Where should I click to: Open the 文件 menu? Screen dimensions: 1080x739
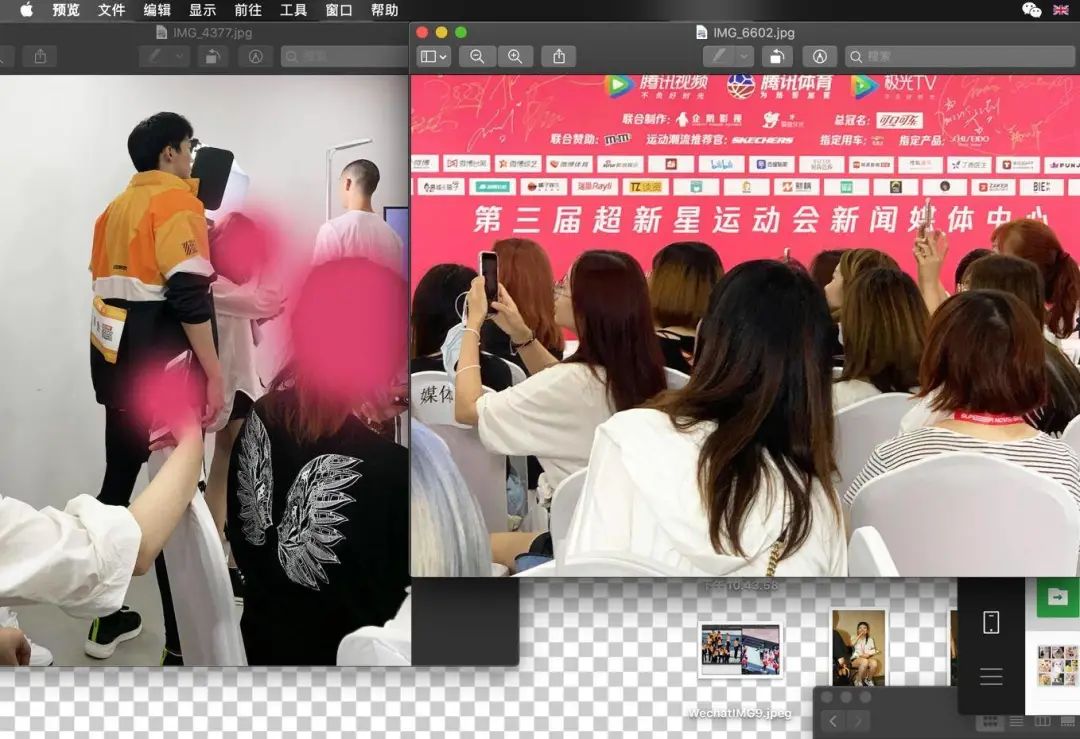pos(111,10)
